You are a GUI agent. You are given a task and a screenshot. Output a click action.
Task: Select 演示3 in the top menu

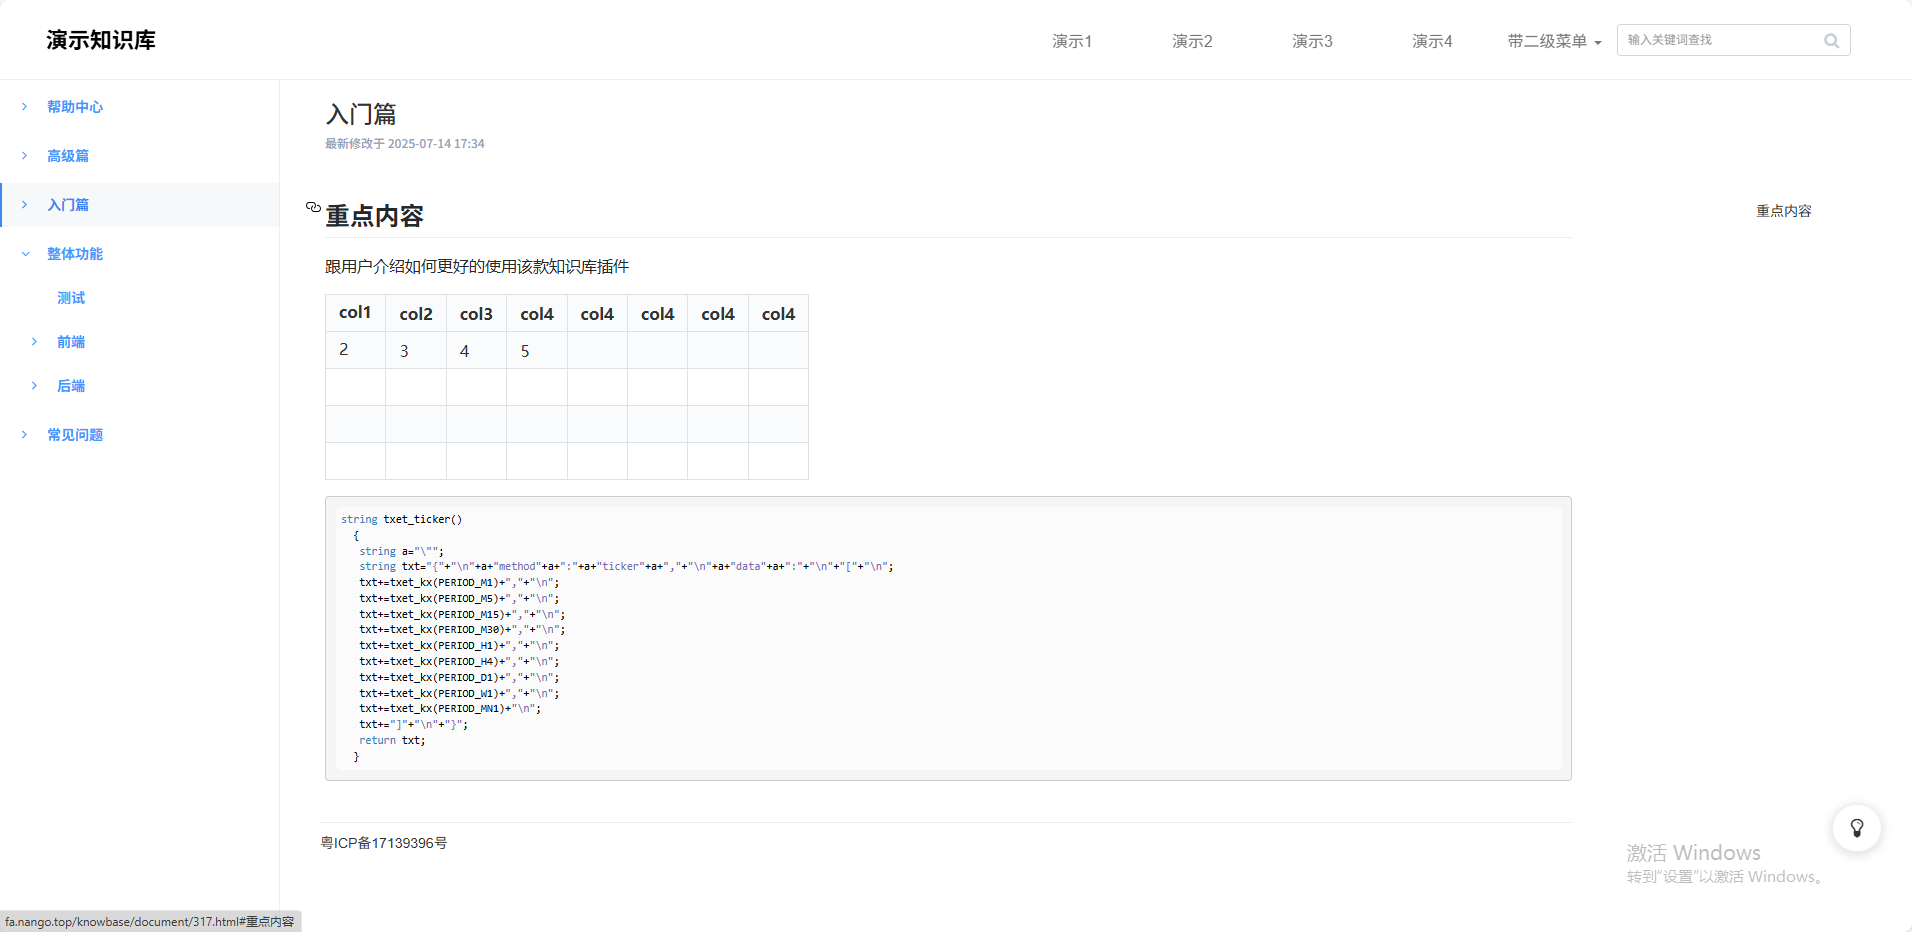coord(1312,41)
